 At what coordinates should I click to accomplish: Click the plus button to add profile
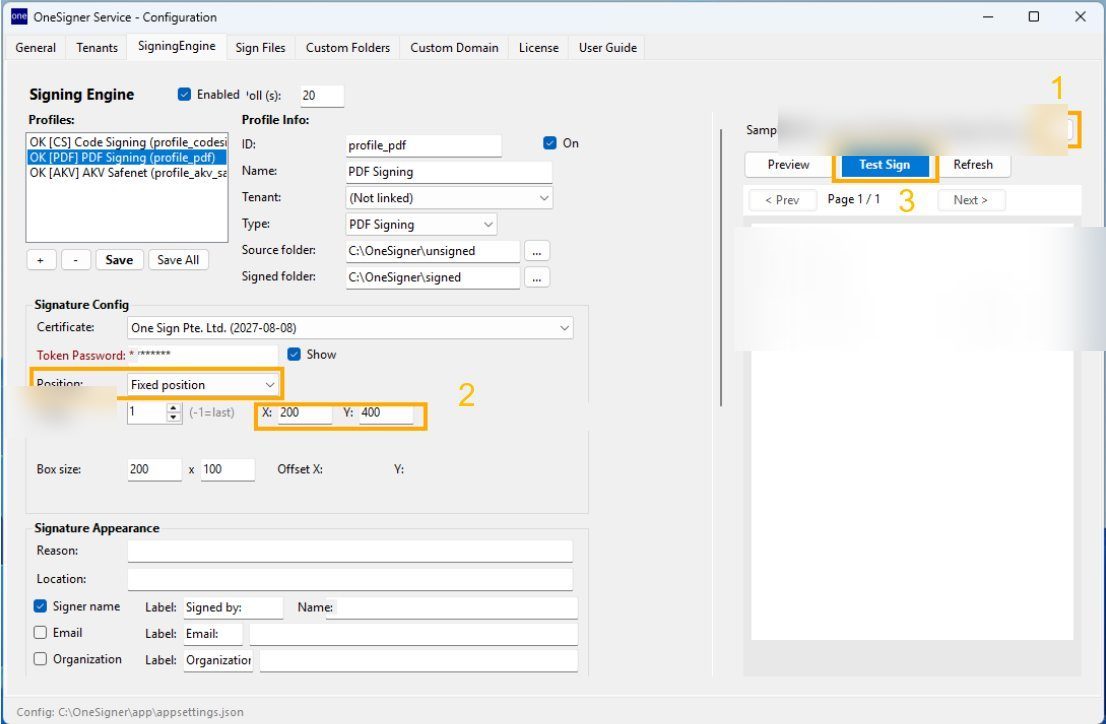point(41,260)
